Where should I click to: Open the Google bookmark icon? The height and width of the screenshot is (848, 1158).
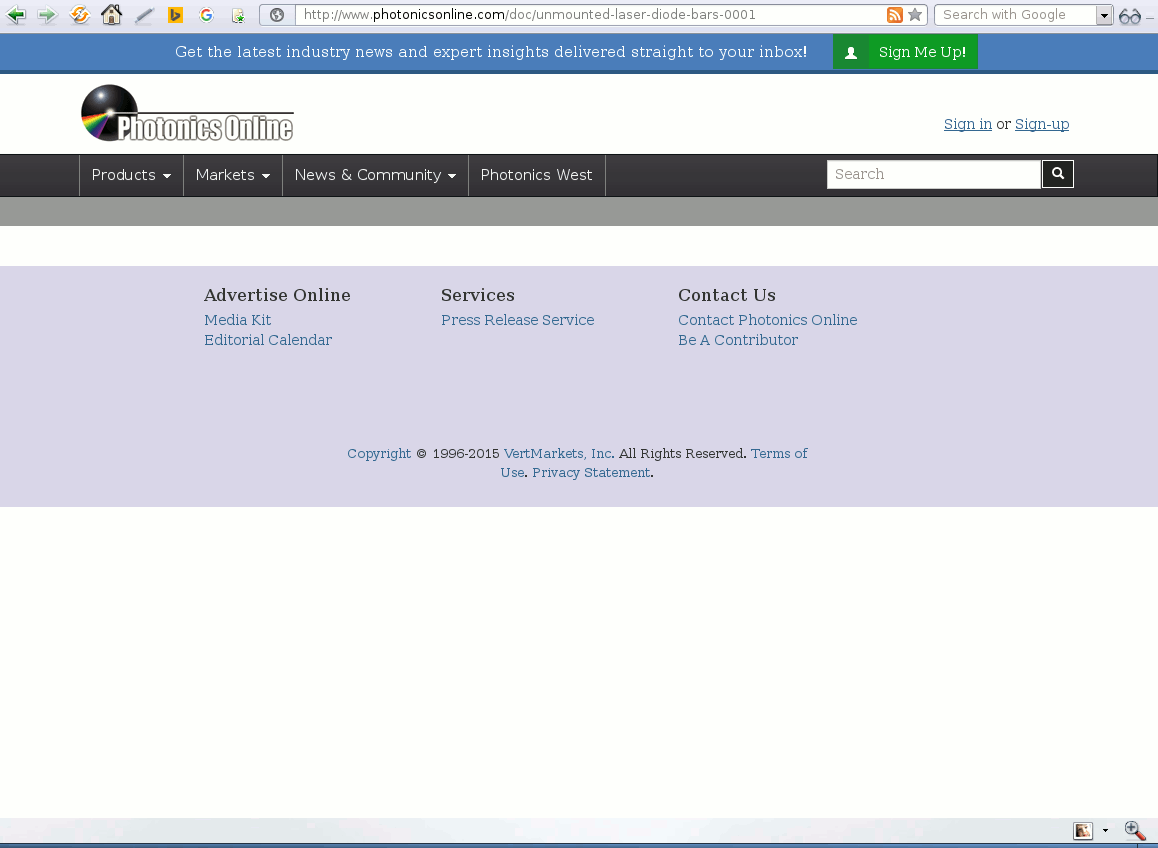207,15
